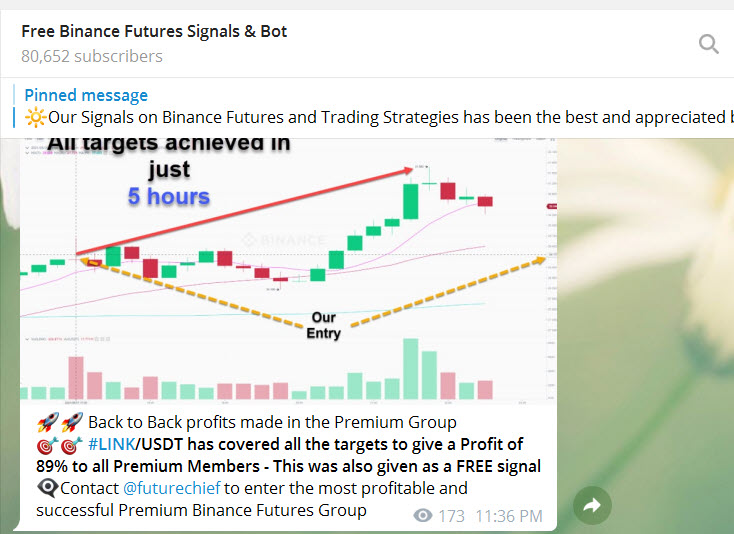Click the 80,652 subscribers count

[x=91, y=56]
